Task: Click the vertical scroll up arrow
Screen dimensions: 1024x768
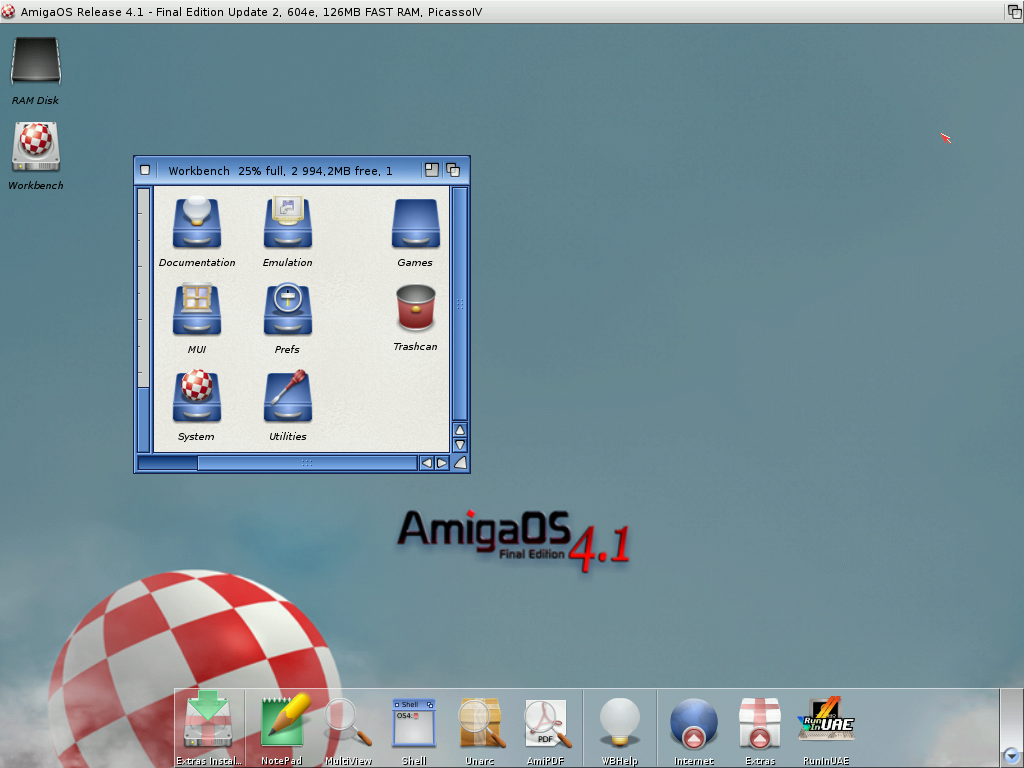Action: [x=460, y=430]
